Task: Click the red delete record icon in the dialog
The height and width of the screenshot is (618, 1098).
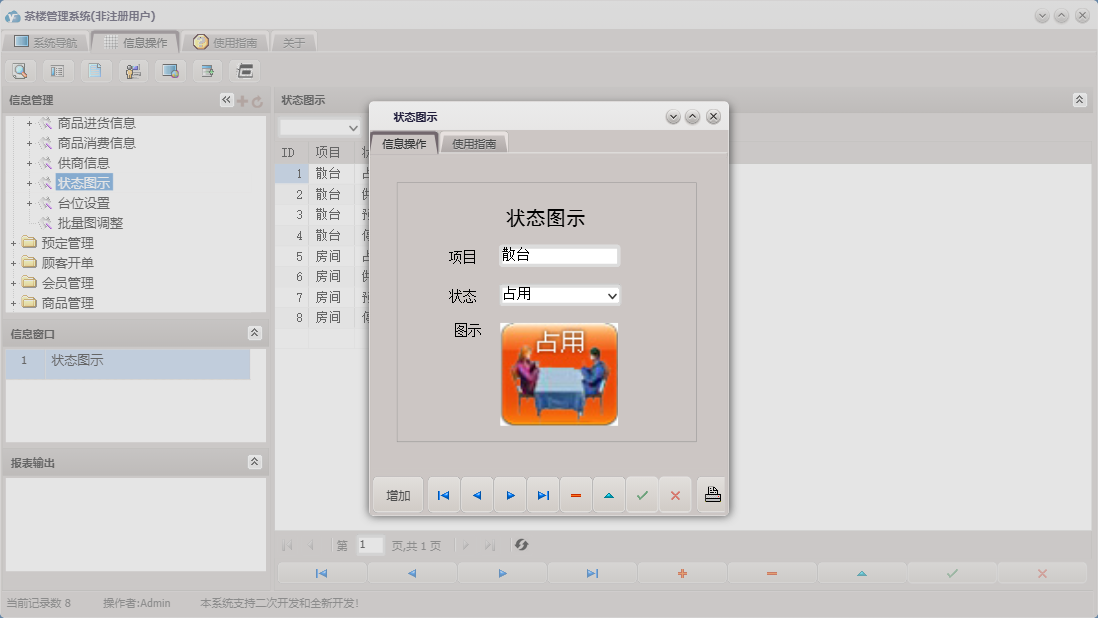Action: coord(576,494)
